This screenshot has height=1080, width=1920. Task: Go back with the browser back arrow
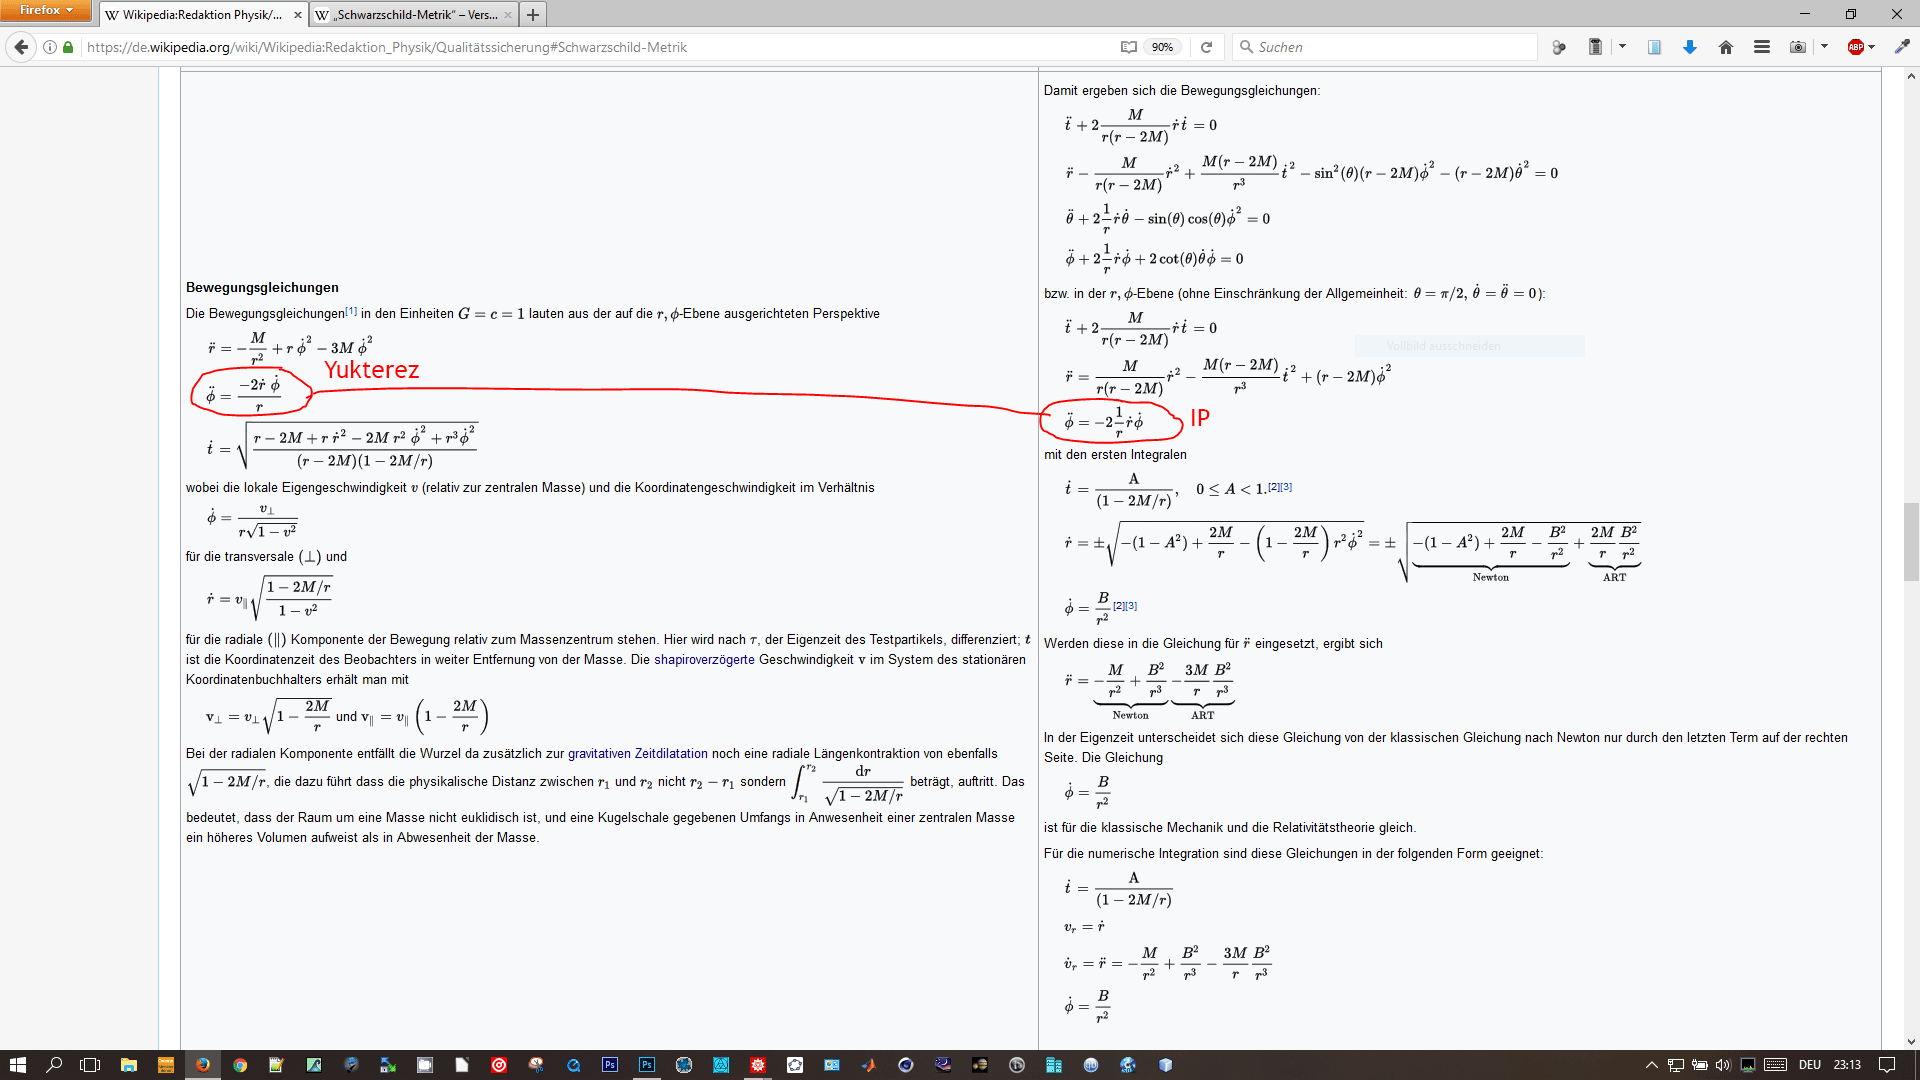pyautogui.click(x=21, y=47)
